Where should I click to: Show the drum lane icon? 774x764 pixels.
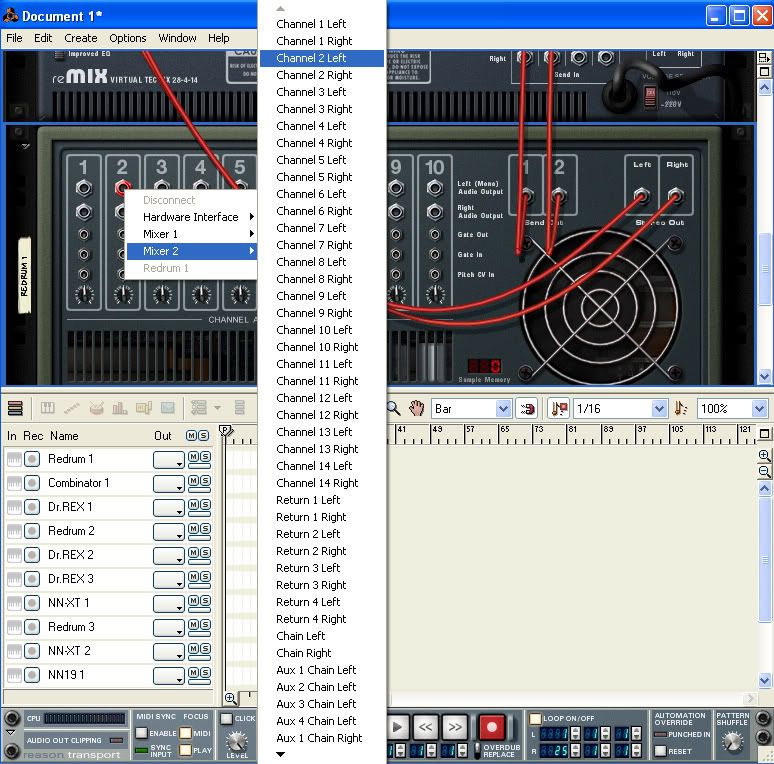pos(96,408)
